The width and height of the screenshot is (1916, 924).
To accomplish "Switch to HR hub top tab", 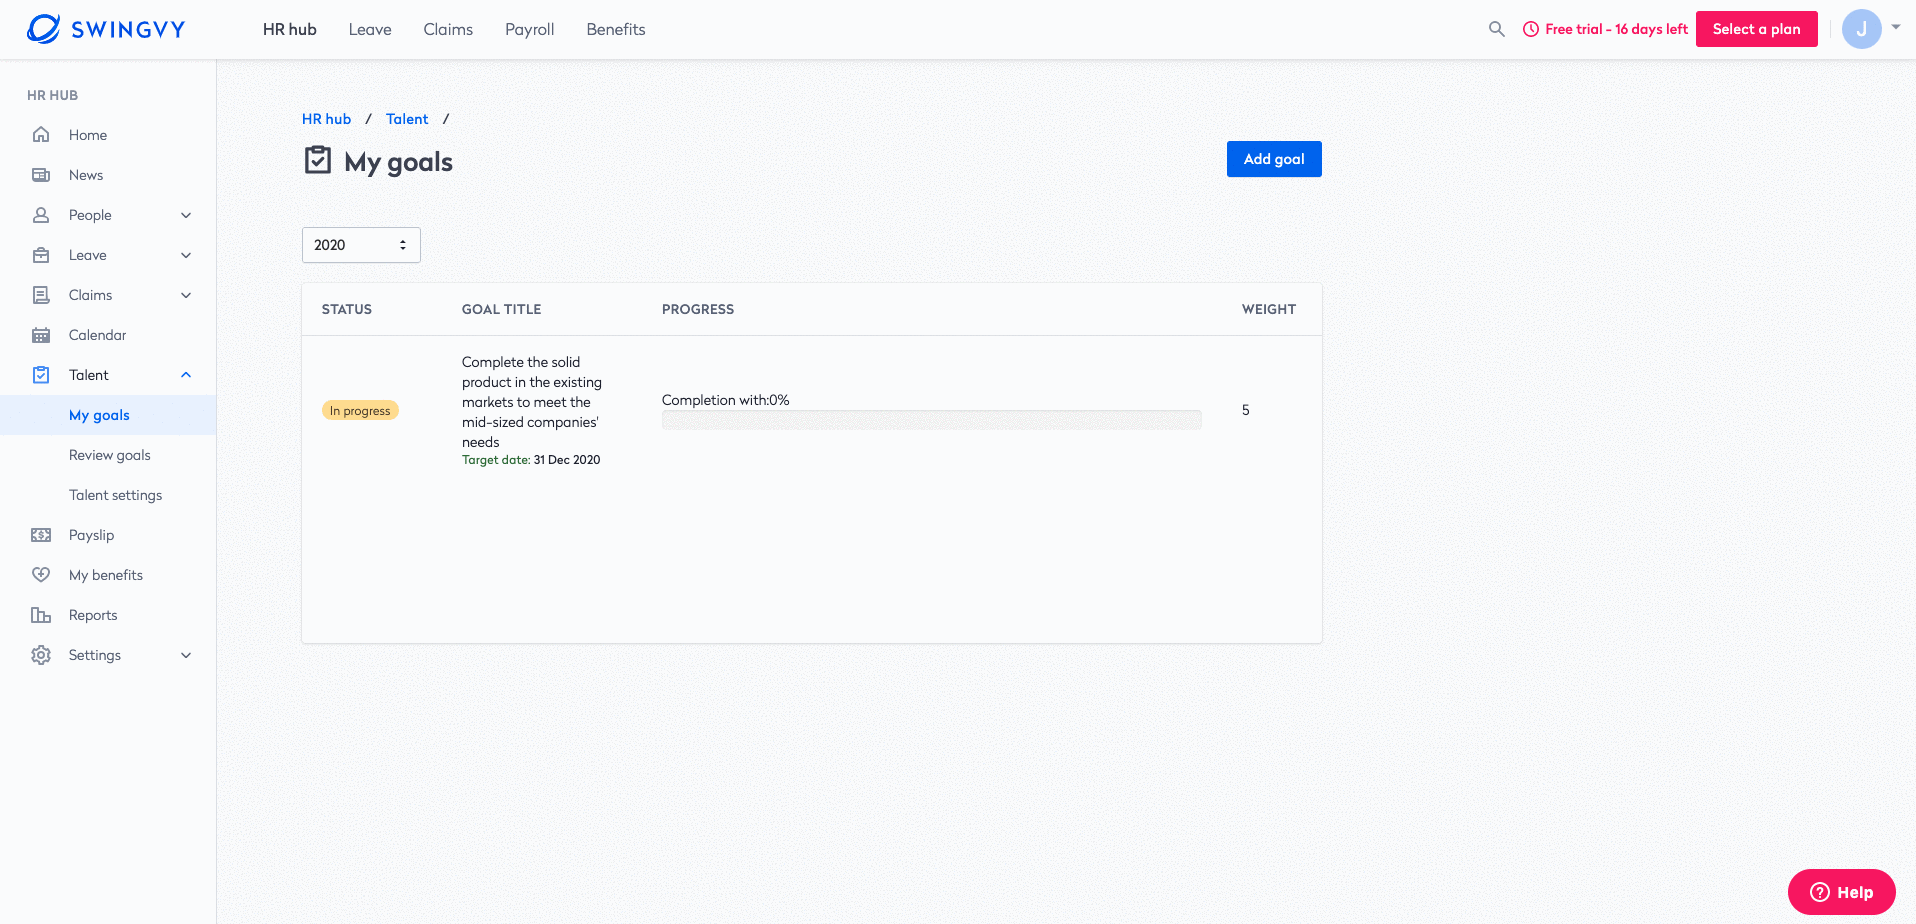I will (x=290, y=29).
